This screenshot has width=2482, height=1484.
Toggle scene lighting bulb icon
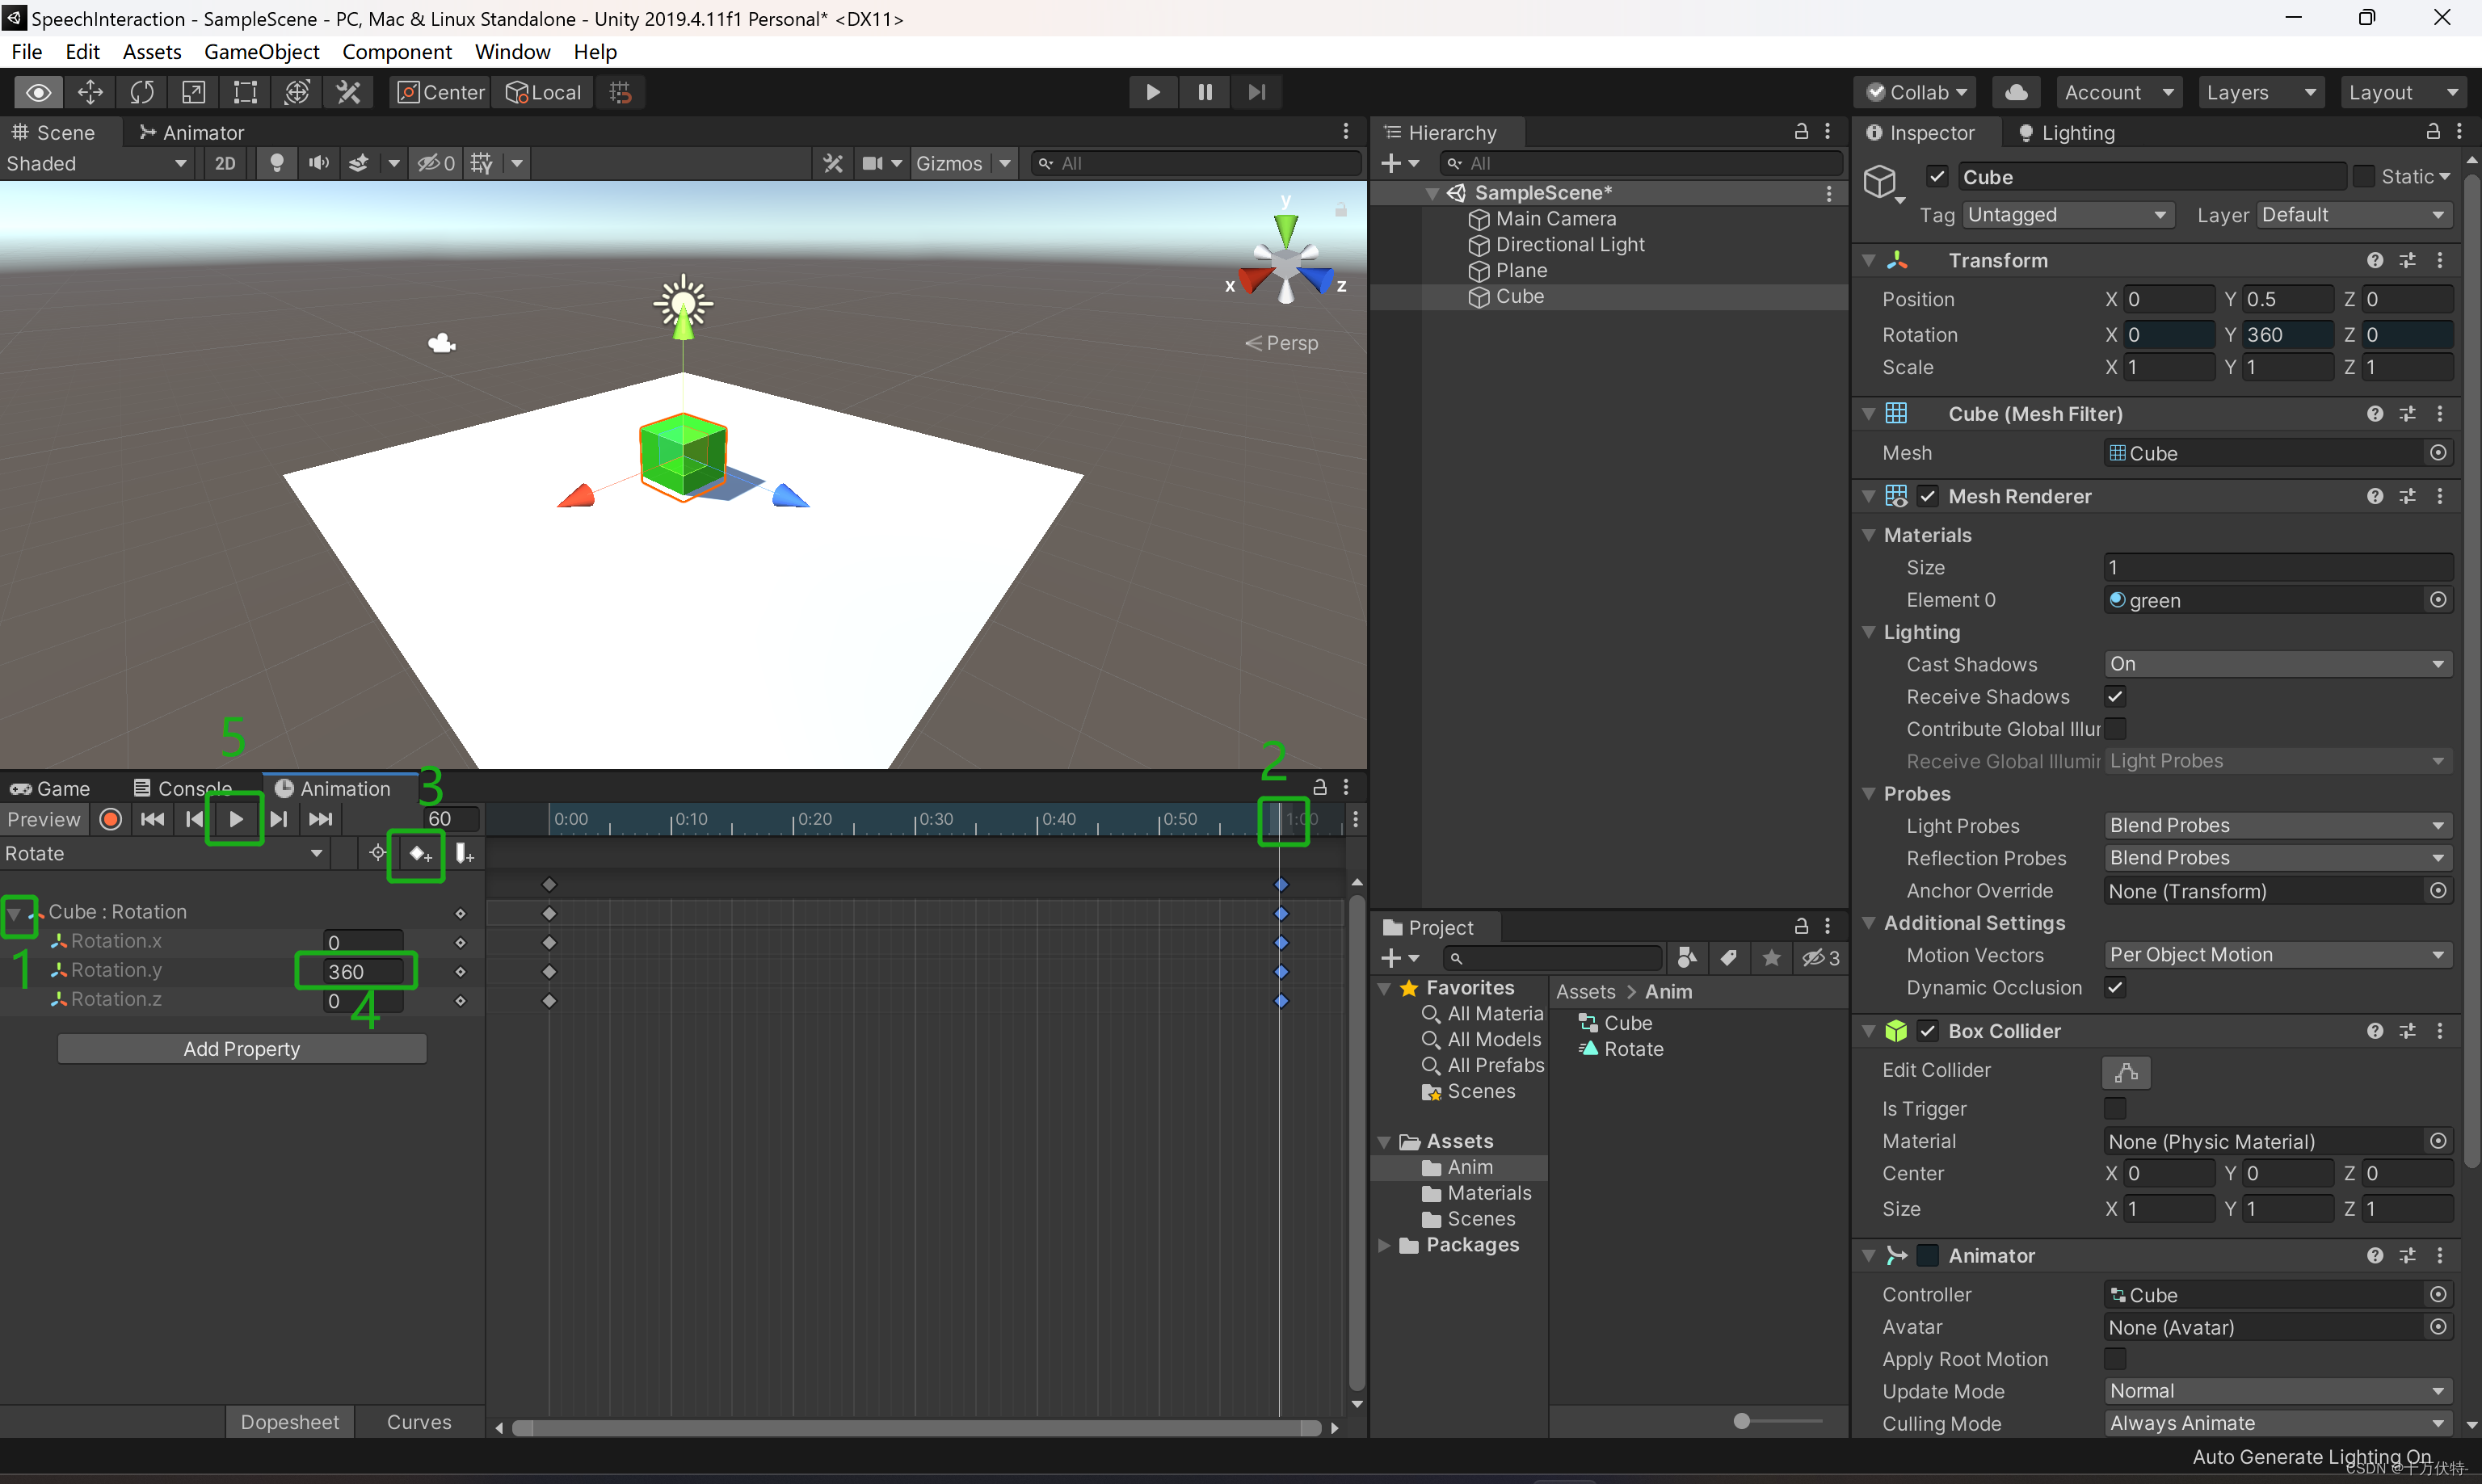click(x=277, y=163)
